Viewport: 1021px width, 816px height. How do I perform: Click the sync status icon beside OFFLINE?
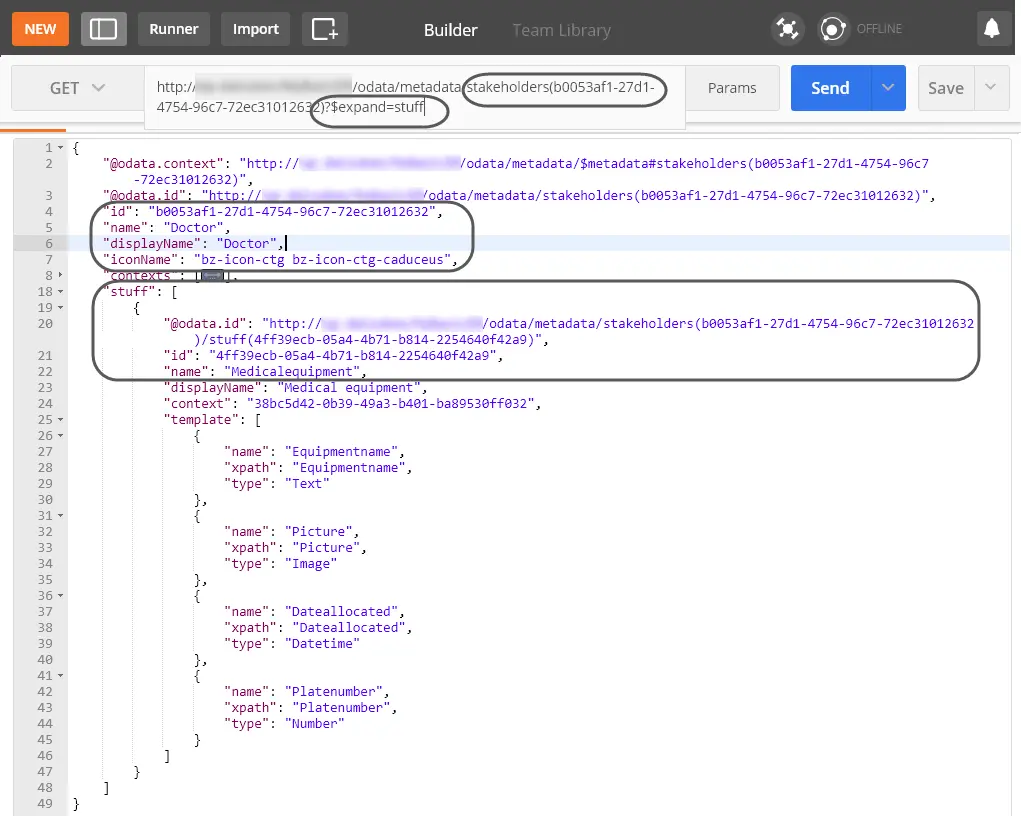(x=833, y=29)
